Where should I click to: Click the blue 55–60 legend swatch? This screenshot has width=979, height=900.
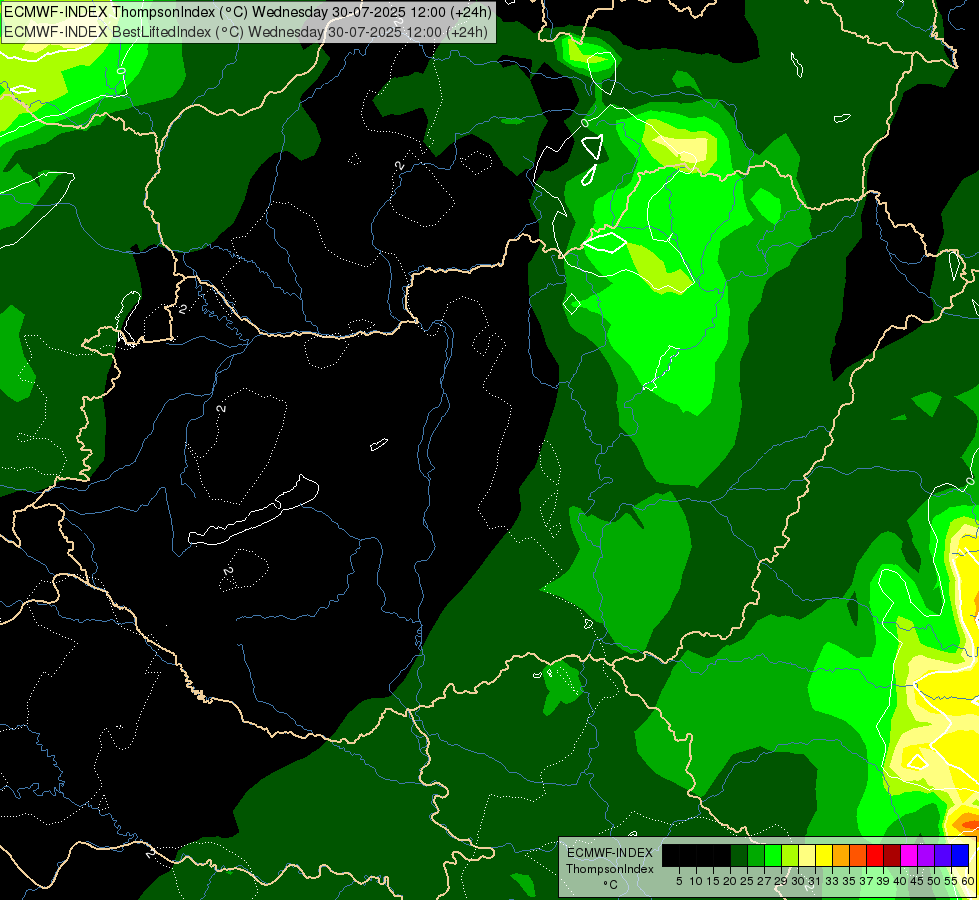[x=960, y=855]
